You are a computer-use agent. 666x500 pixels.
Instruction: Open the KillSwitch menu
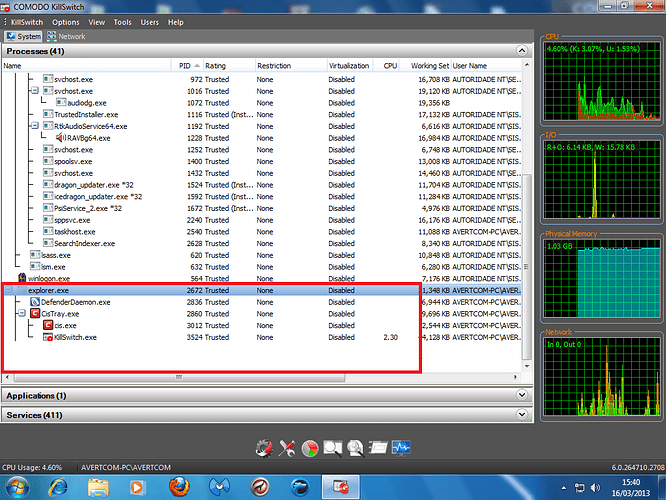tap(27, 22)
